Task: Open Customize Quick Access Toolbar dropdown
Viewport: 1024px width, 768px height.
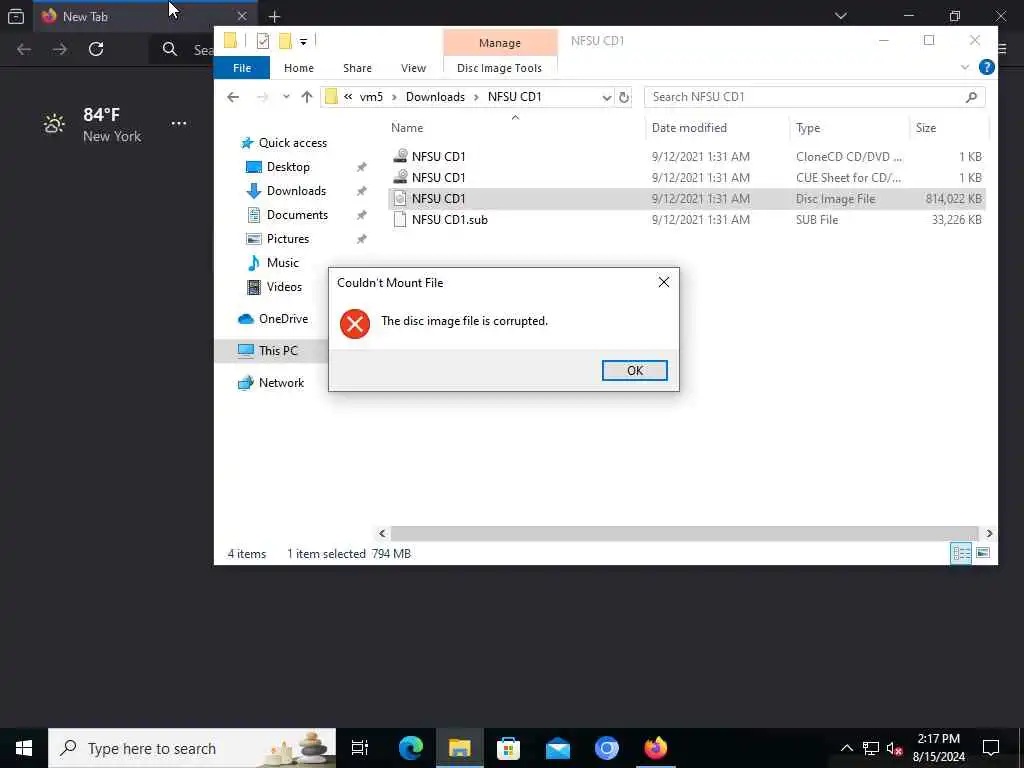Action: (x=303, y=42)
